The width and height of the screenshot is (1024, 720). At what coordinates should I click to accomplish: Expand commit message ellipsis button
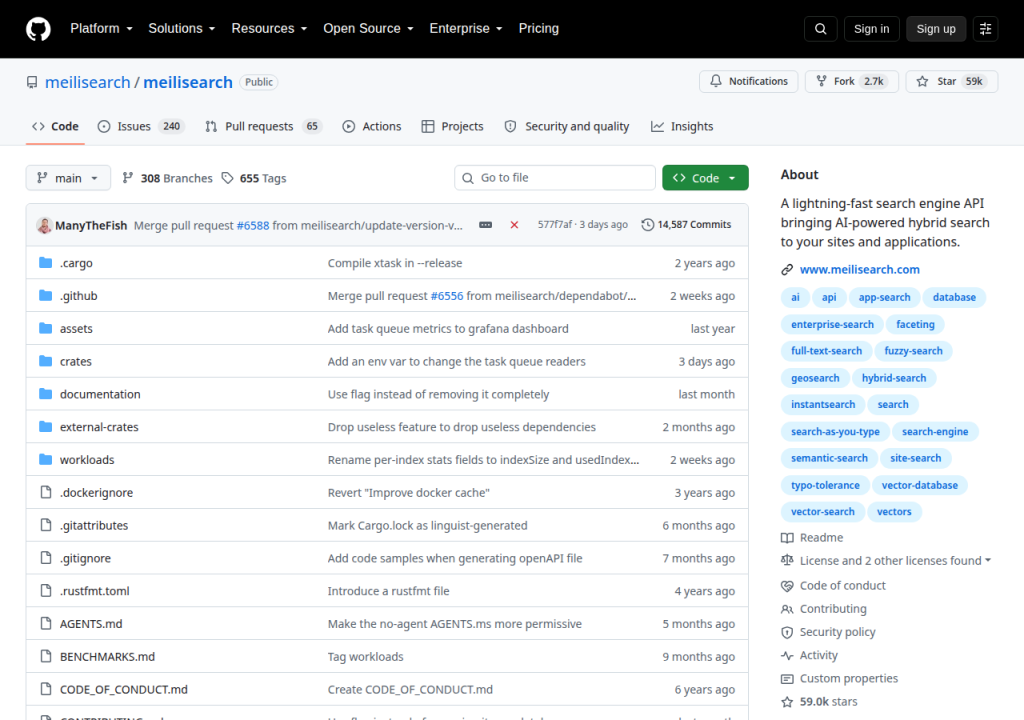pyautogui.click(x=485, y=225)
